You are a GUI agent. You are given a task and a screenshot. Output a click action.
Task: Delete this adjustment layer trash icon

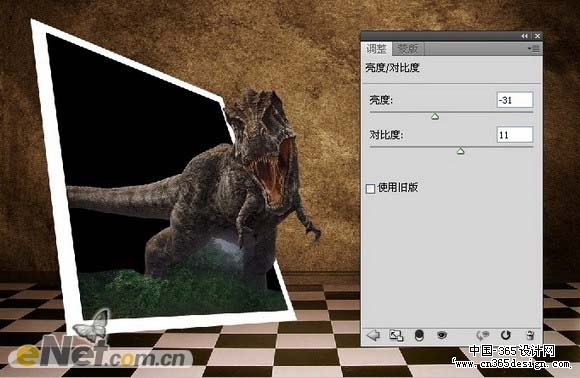coord(530,335)
